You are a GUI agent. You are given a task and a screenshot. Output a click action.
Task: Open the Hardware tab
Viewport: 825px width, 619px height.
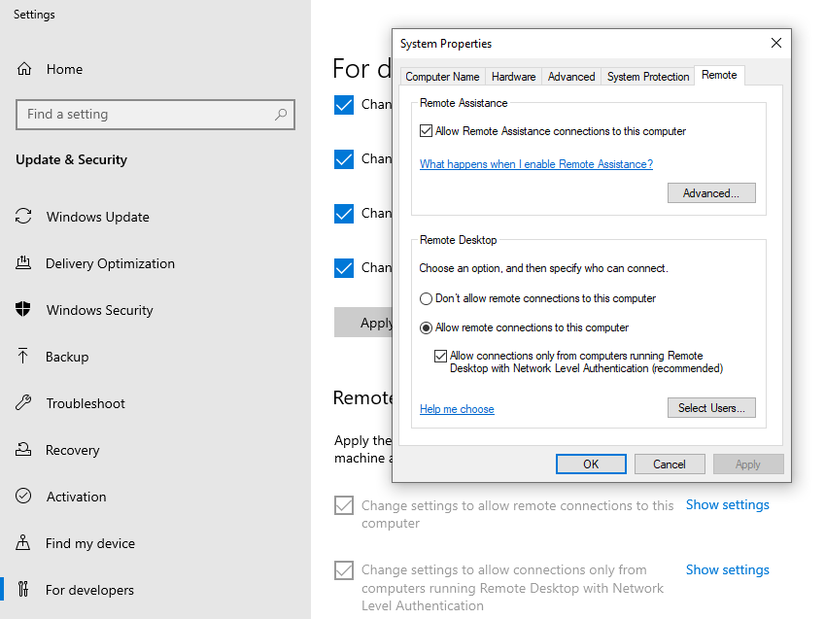click(x=514, y=77)
